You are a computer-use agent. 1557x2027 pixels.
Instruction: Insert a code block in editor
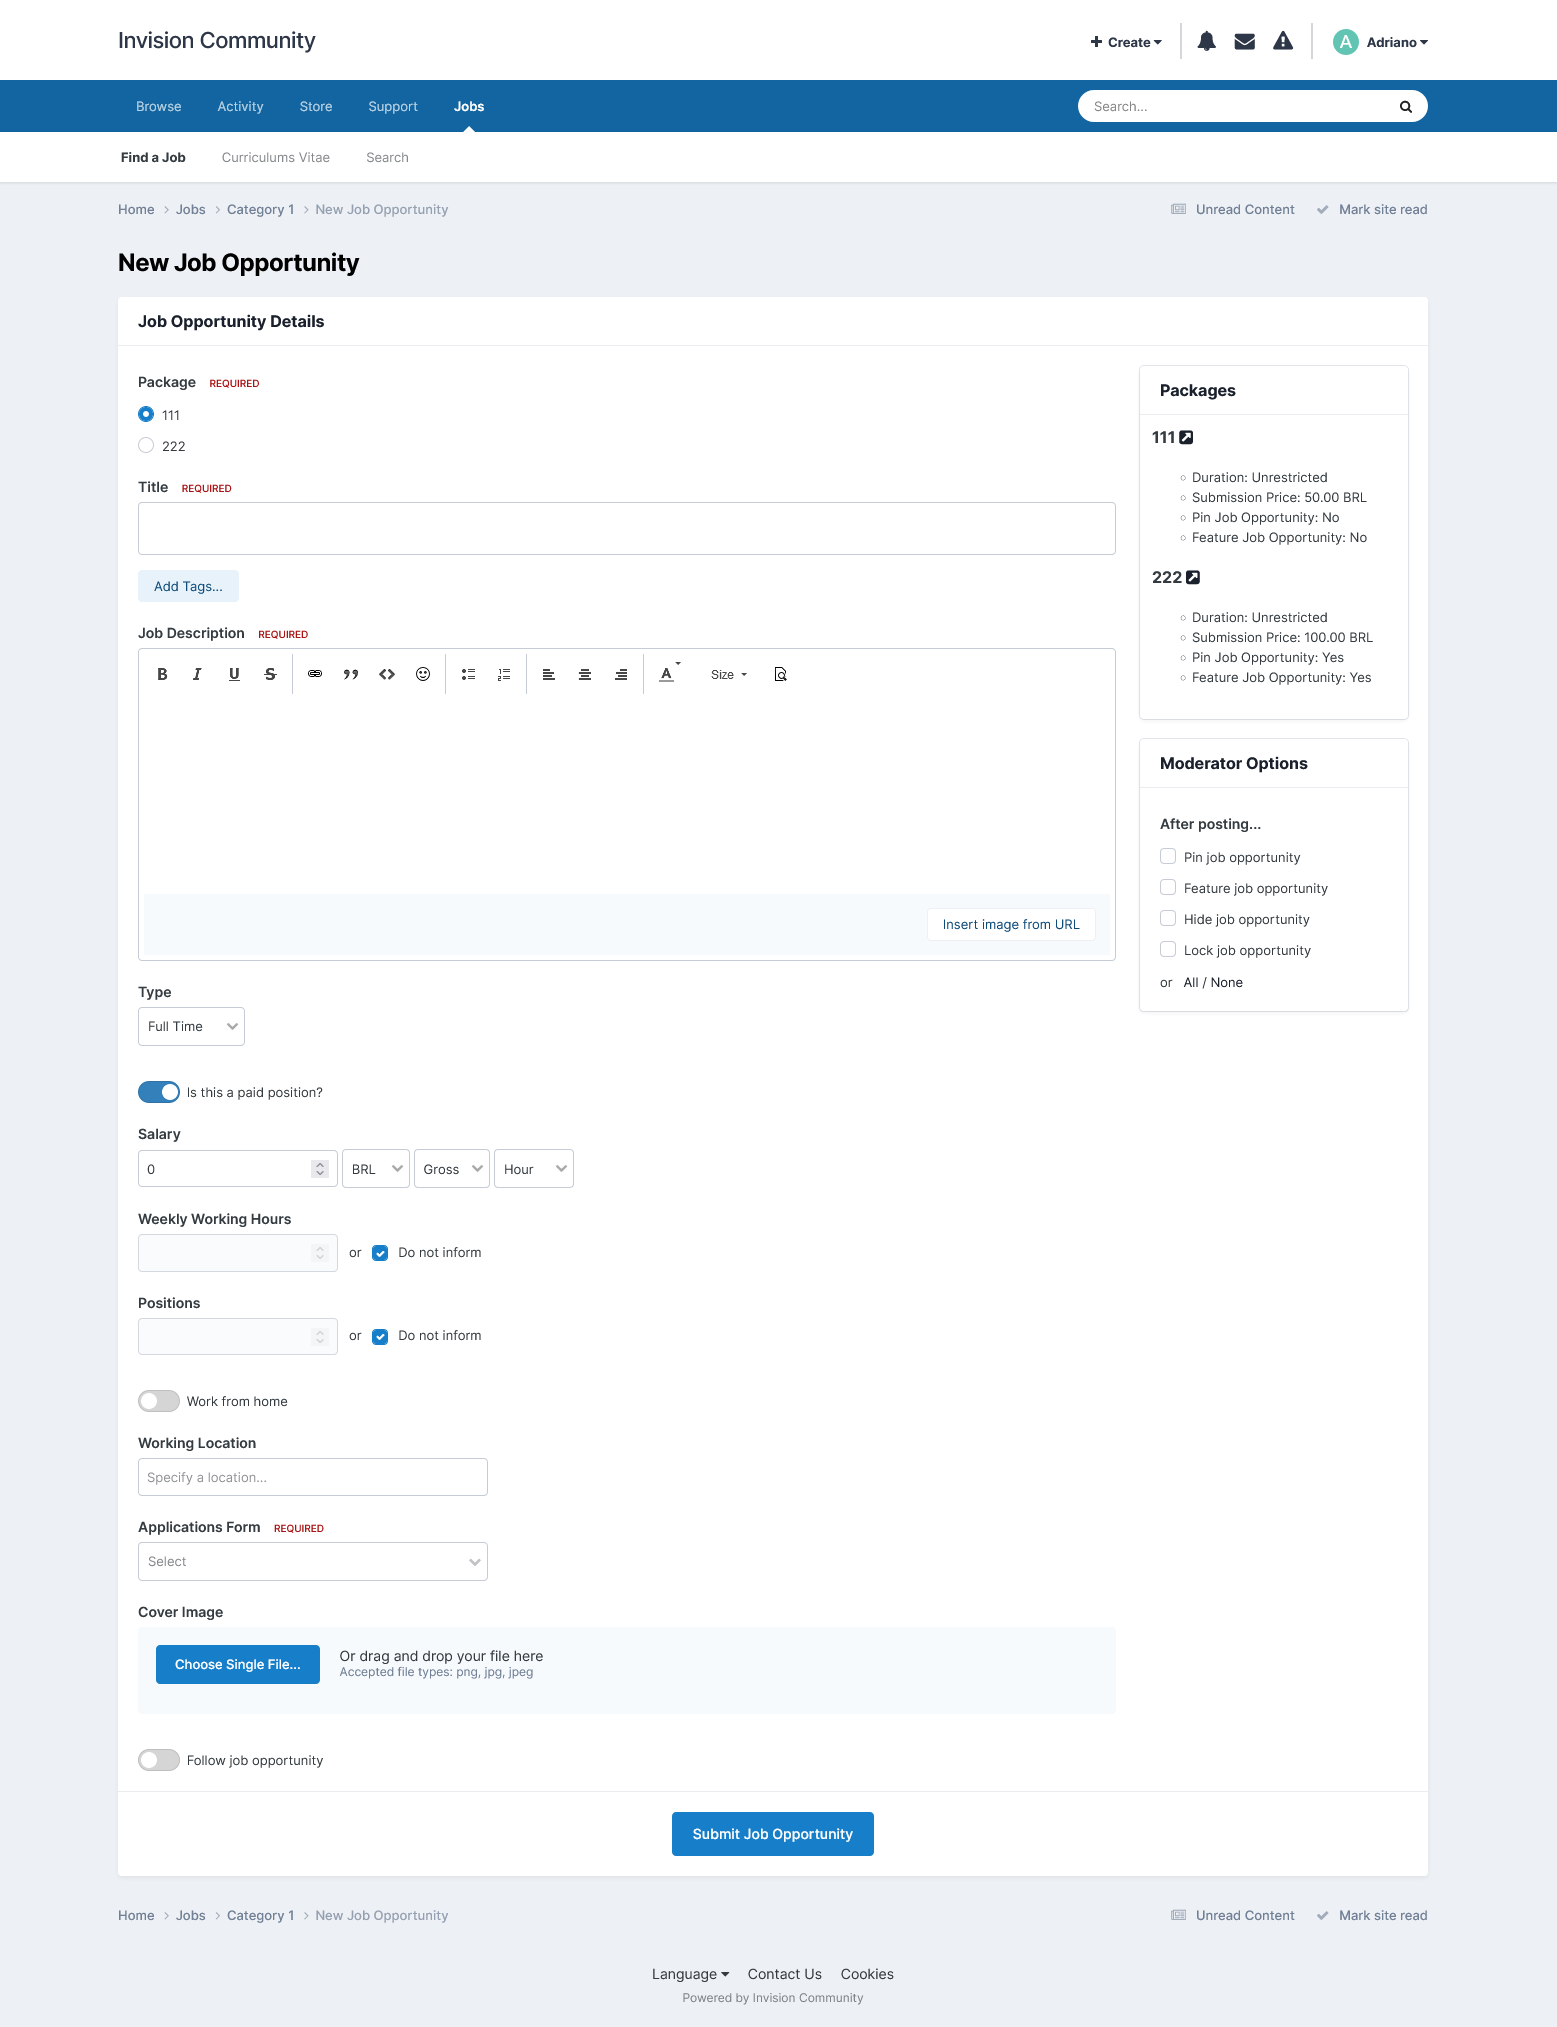(387, 674)
